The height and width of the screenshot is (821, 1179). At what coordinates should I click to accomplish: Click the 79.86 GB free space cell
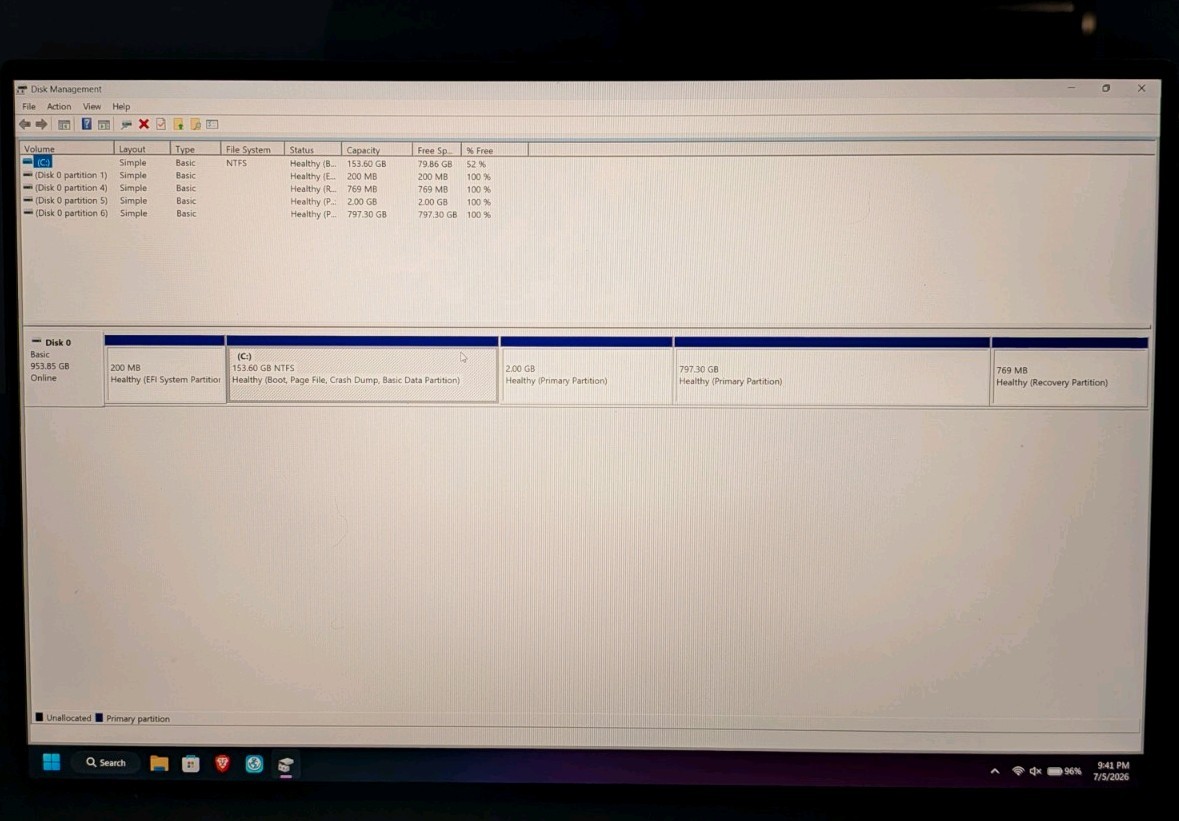tap(435, 163)
